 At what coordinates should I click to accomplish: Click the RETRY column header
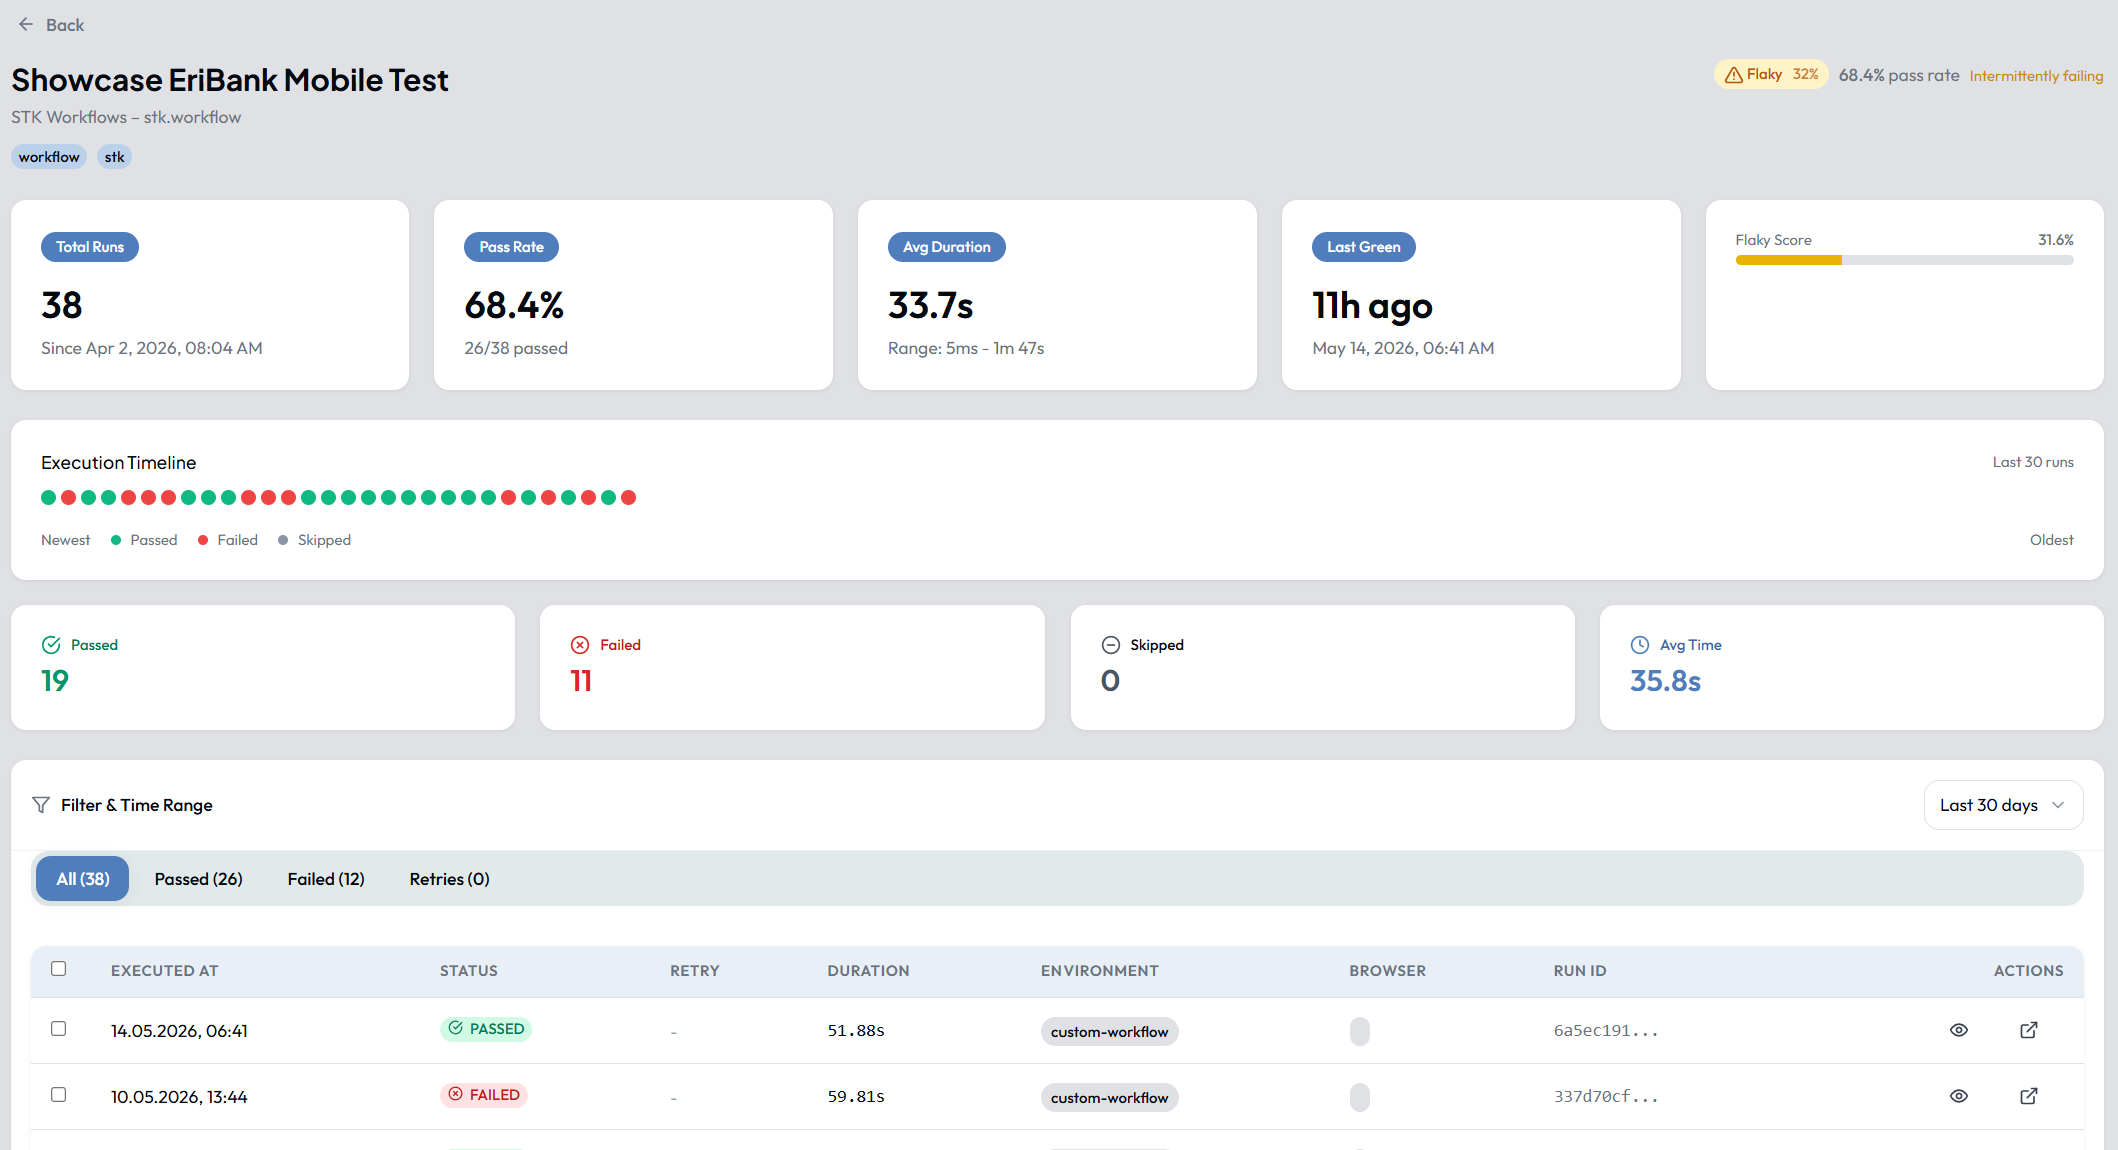695,971
